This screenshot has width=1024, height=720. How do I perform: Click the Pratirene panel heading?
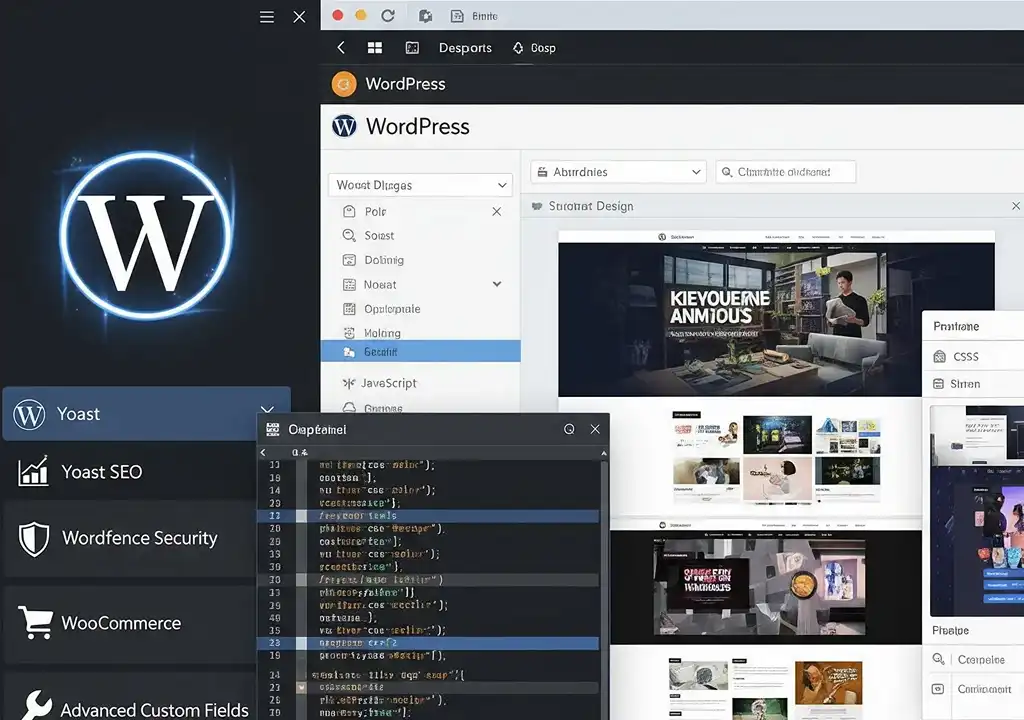tap(956, 326)
